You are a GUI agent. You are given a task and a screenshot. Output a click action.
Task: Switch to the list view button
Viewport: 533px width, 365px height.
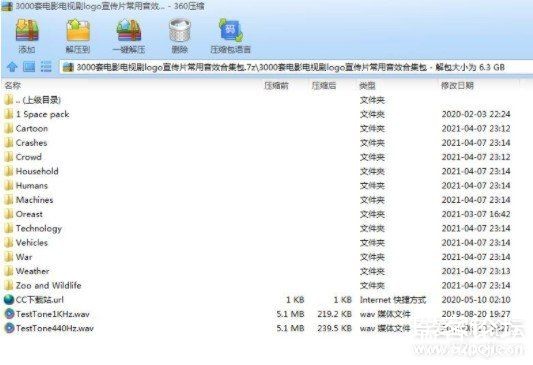46,67
